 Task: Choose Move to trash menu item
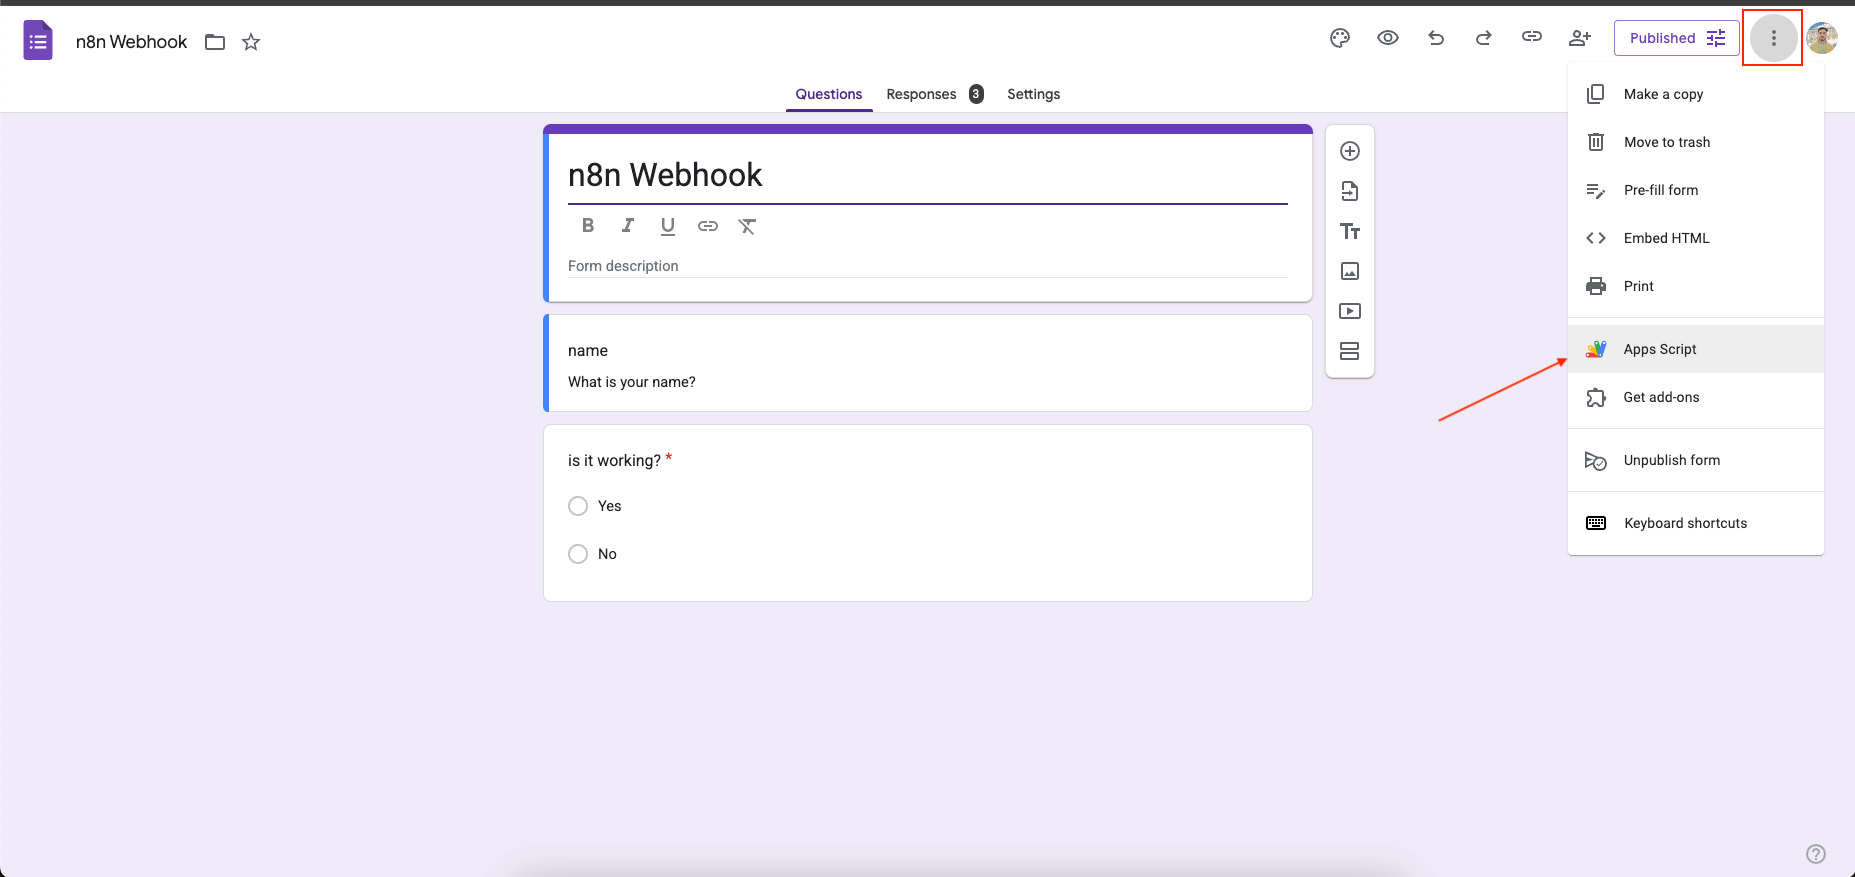[x=1696, y=142]
